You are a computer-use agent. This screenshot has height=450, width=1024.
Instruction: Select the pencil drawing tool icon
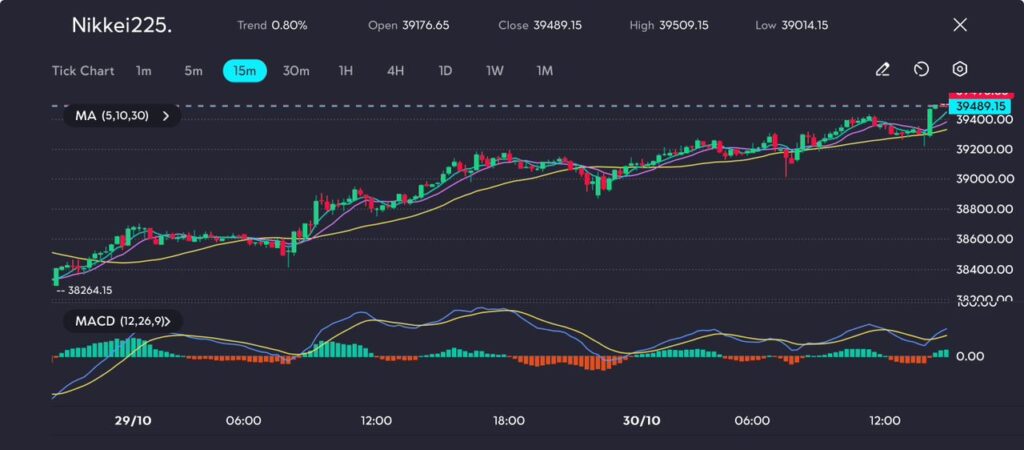(x=882, y=70)
